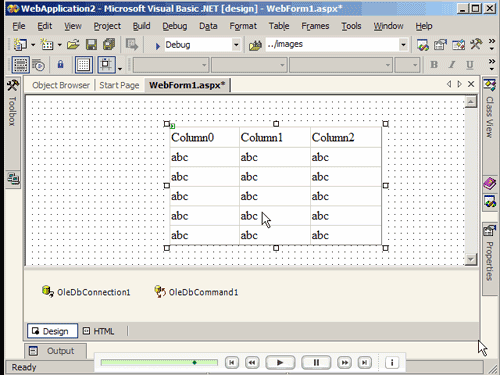Click the Find in Files binoculars icon
Image resolution: width=500 pixels, height=375 pixels.
click(255, 45)
